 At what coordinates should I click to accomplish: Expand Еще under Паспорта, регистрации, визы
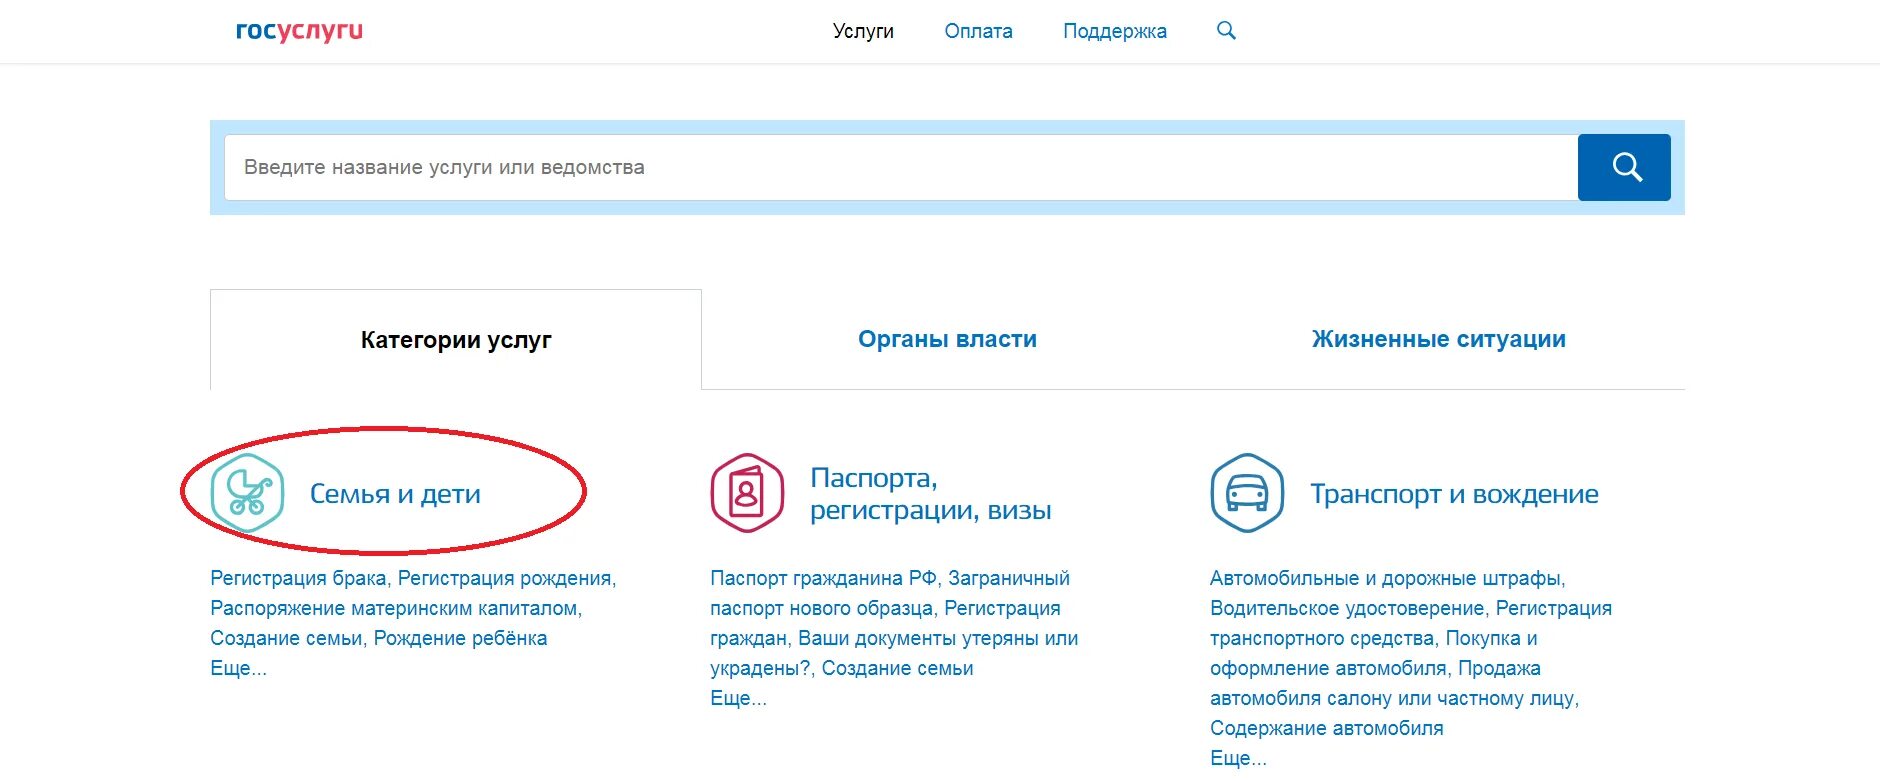738,698
